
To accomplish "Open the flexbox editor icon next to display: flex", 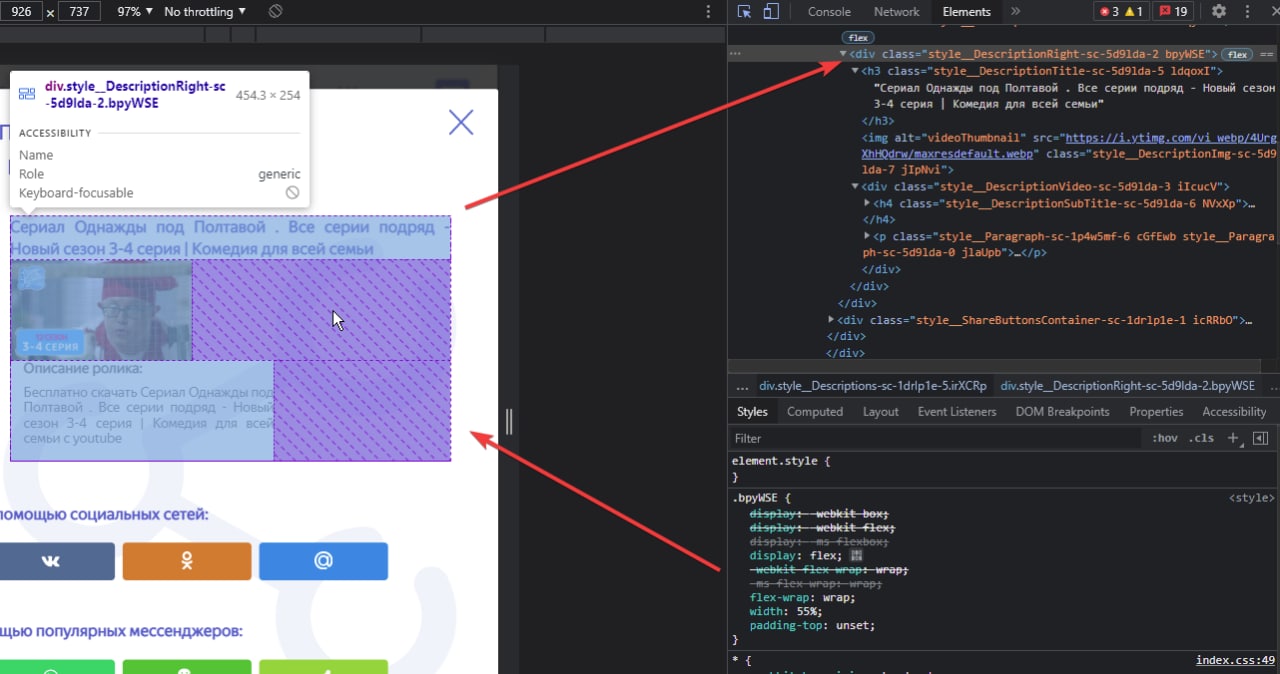I will coord(855,555).
